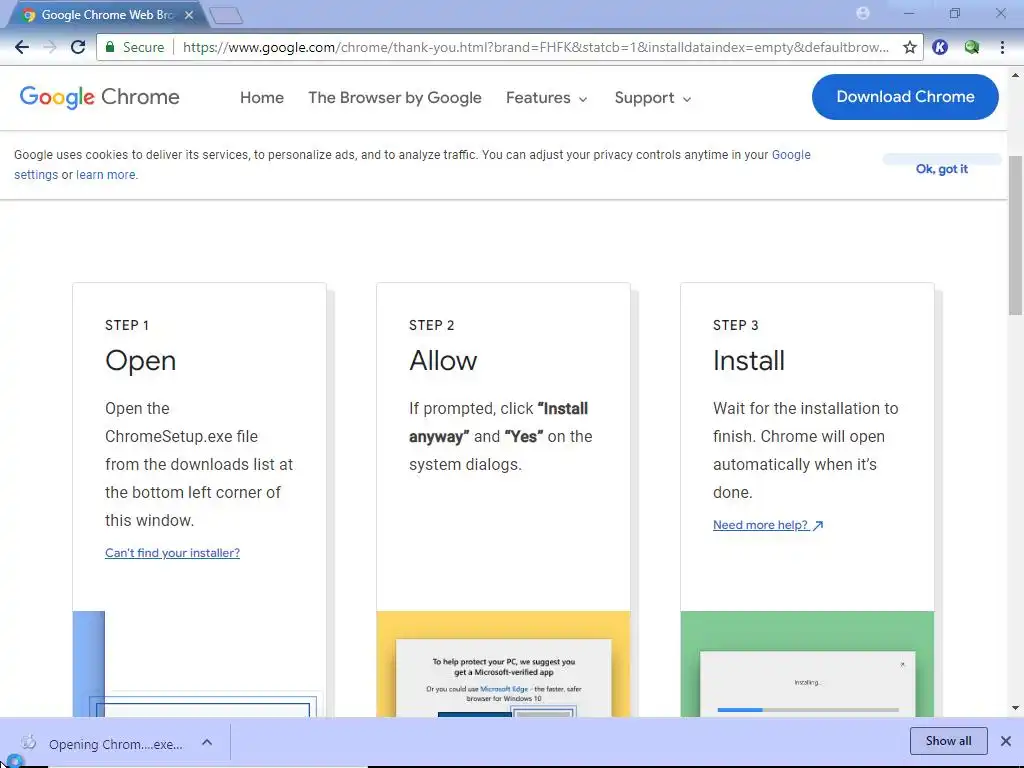Click the browser forward arrow
The height and width of the screenshot is (768, 1024).
(50, 47)
